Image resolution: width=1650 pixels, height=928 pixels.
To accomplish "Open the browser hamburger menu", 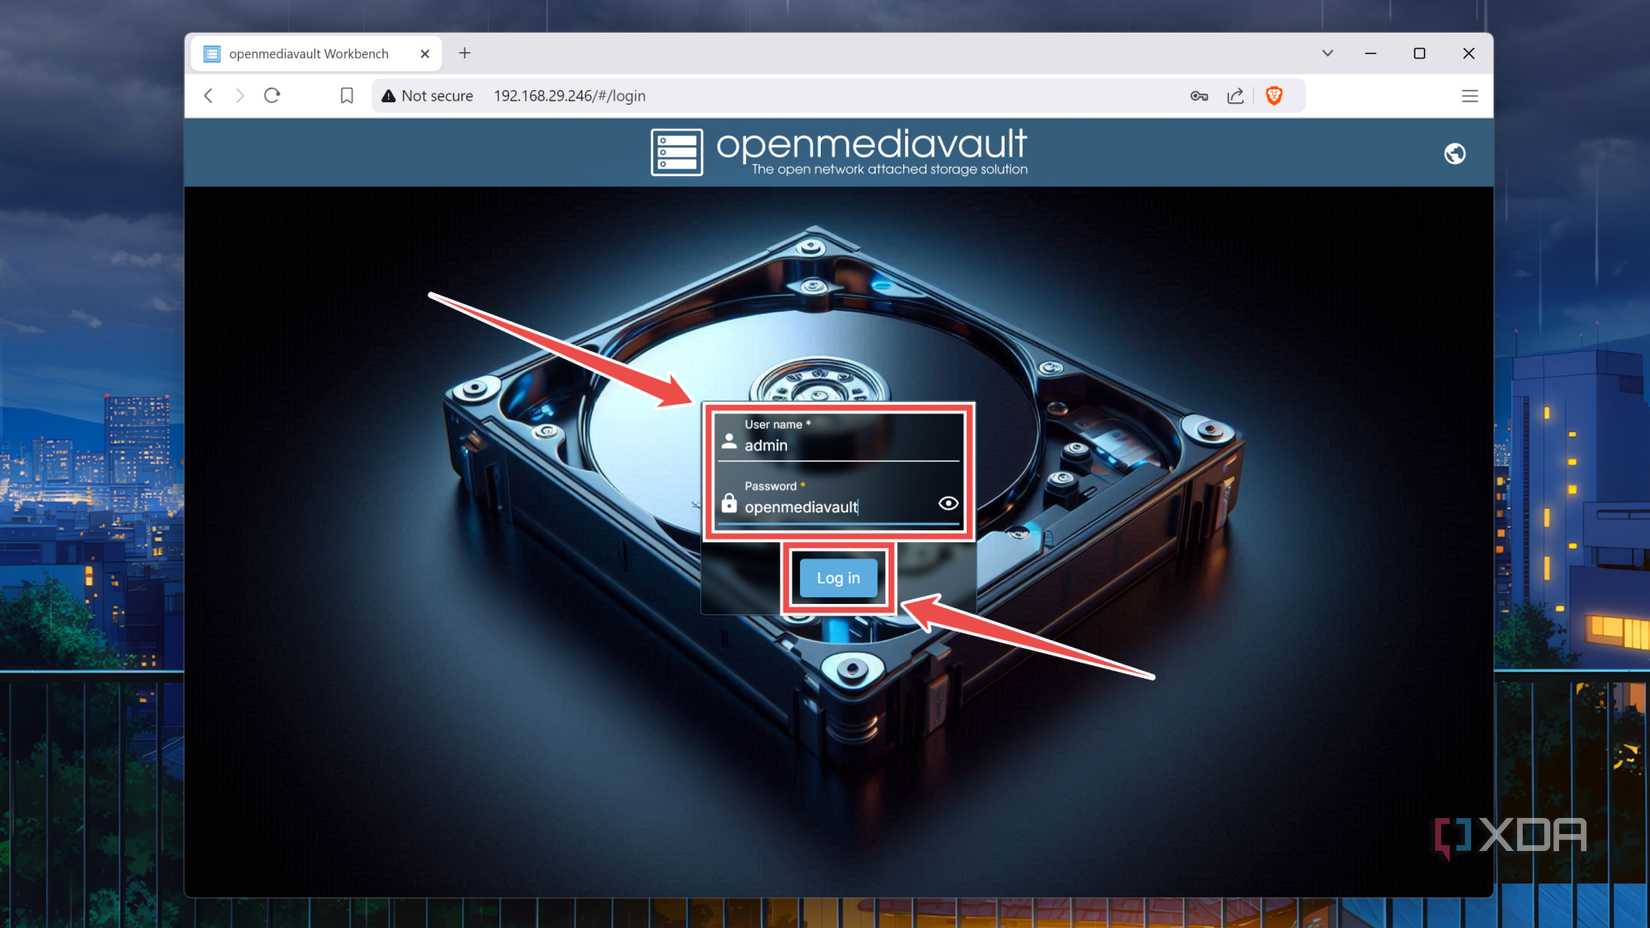I will tap(1469, 96).
